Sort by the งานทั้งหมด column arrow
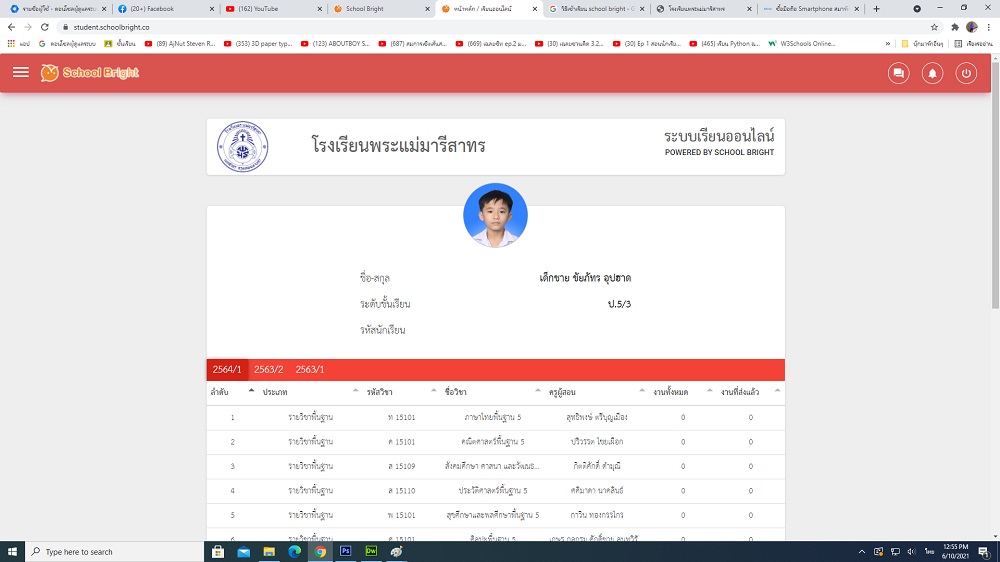The image size is (1000, 562). pyautogui.click(x=709, y=390)
